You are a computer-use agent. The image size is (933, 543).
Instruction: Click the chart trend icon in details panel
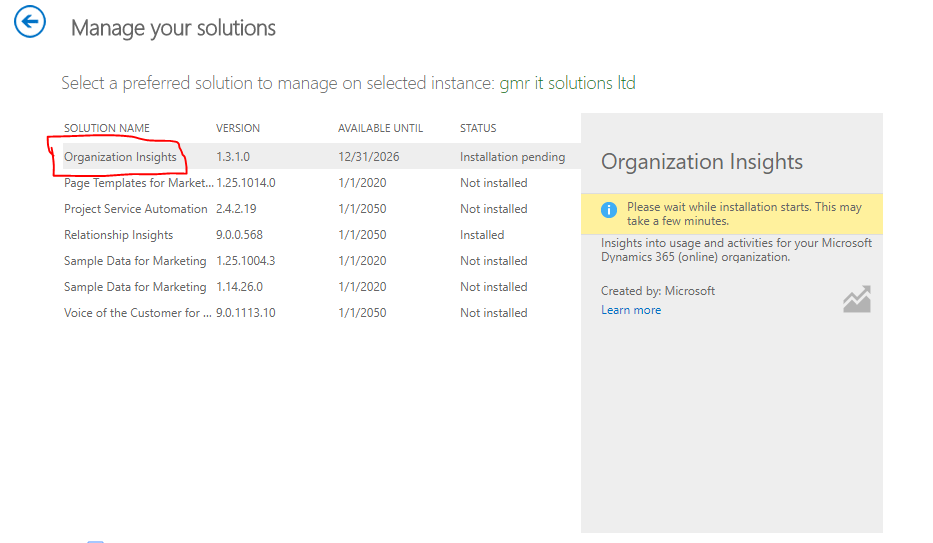pos(856,299)
